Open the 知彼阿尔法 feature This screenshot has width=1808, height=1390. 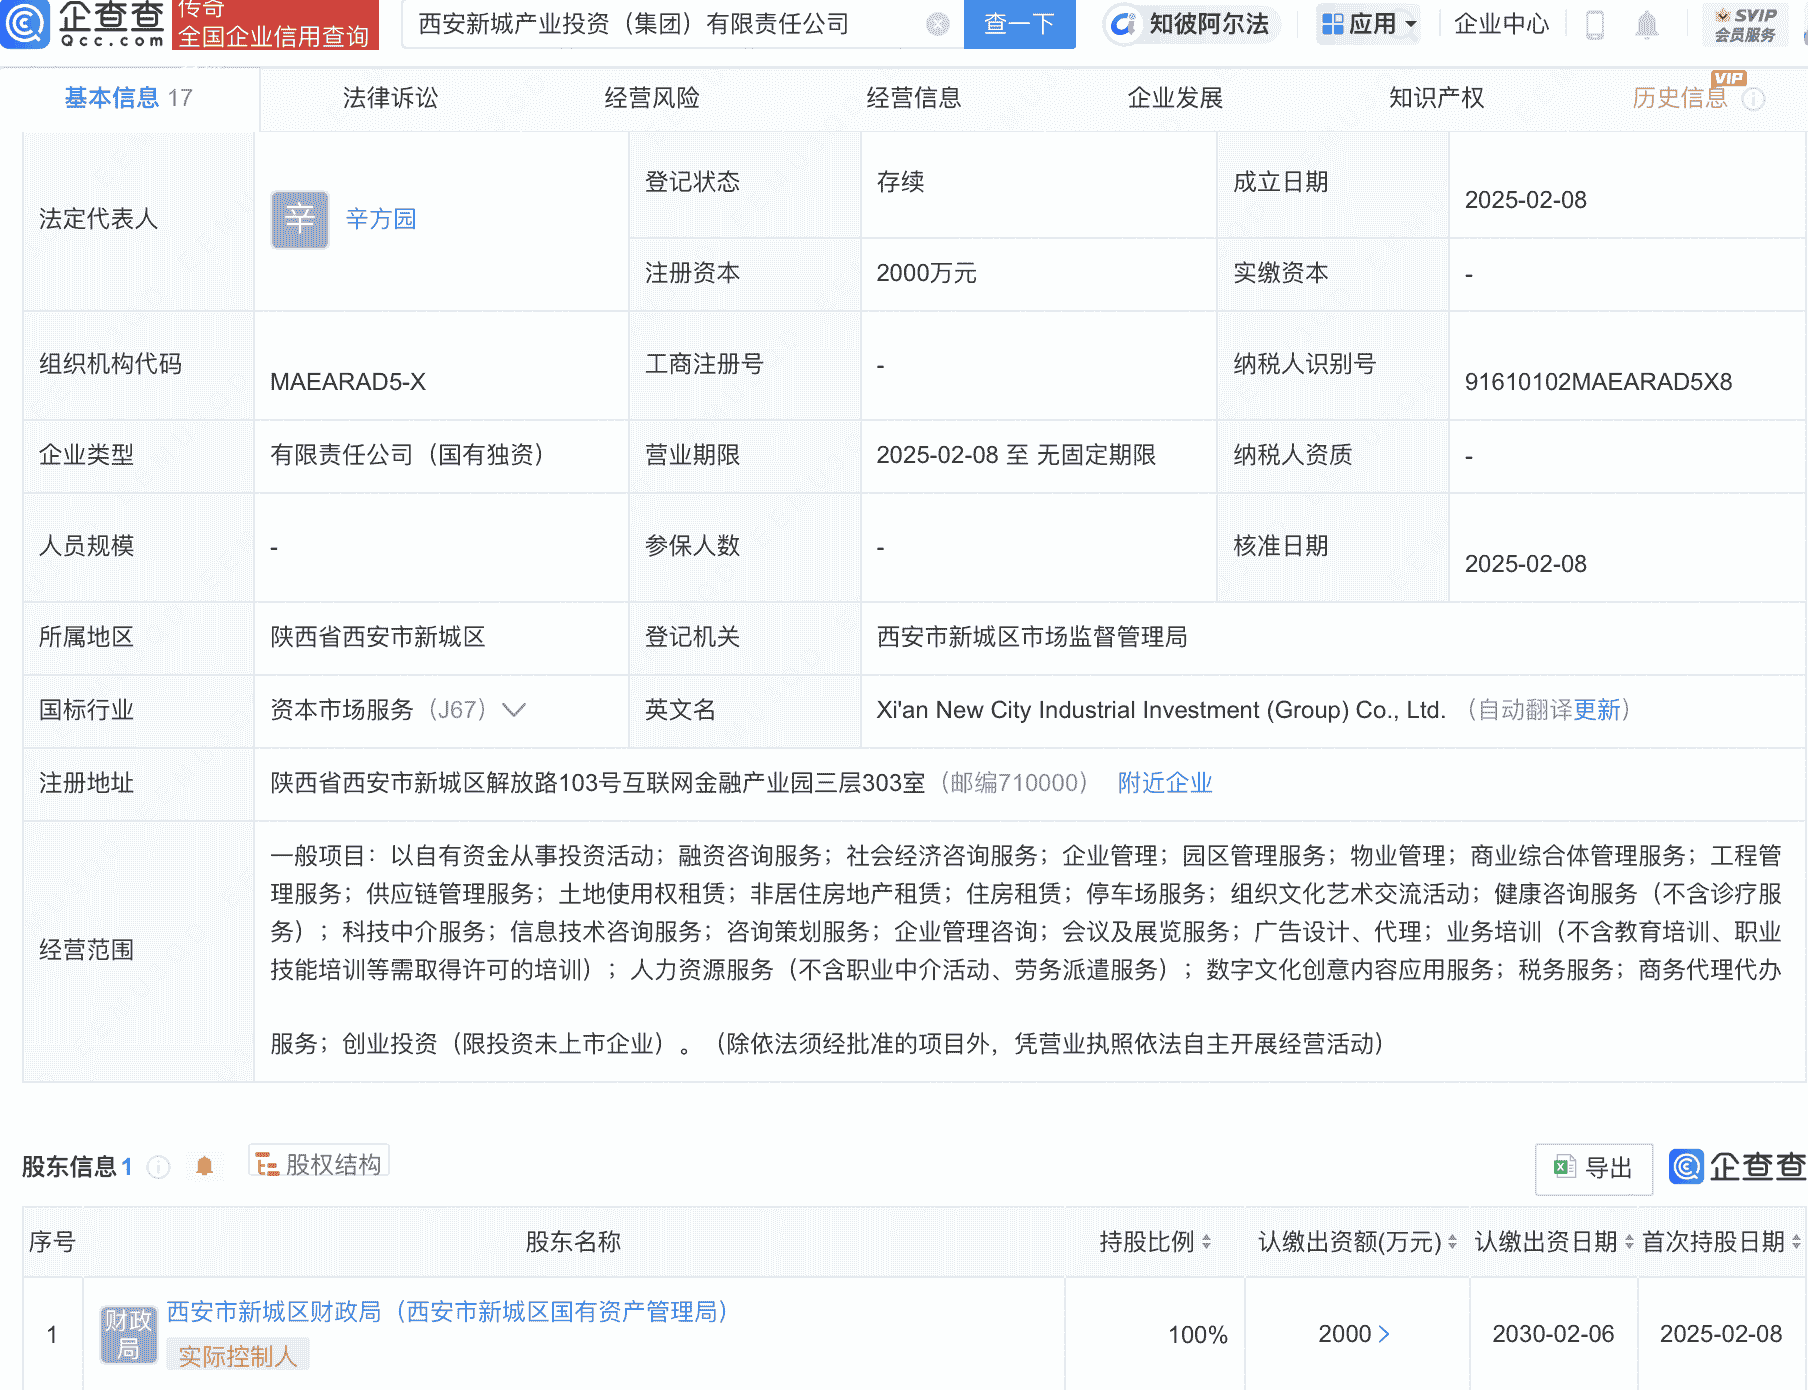(x=1190, y=25)
